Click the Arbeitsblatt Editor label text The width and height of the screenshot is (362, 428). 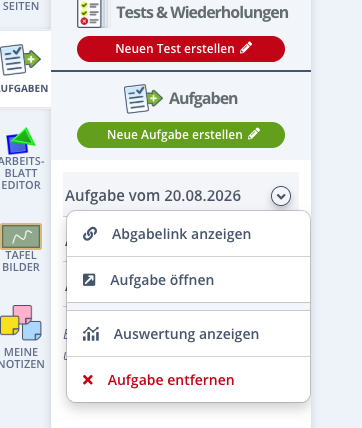tap(22, 173)
